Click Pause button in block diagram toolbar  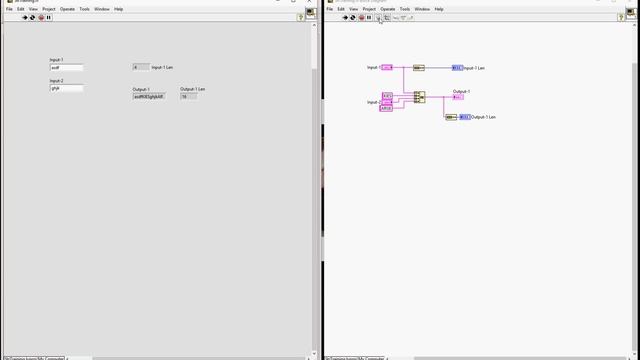coord(369,18)
